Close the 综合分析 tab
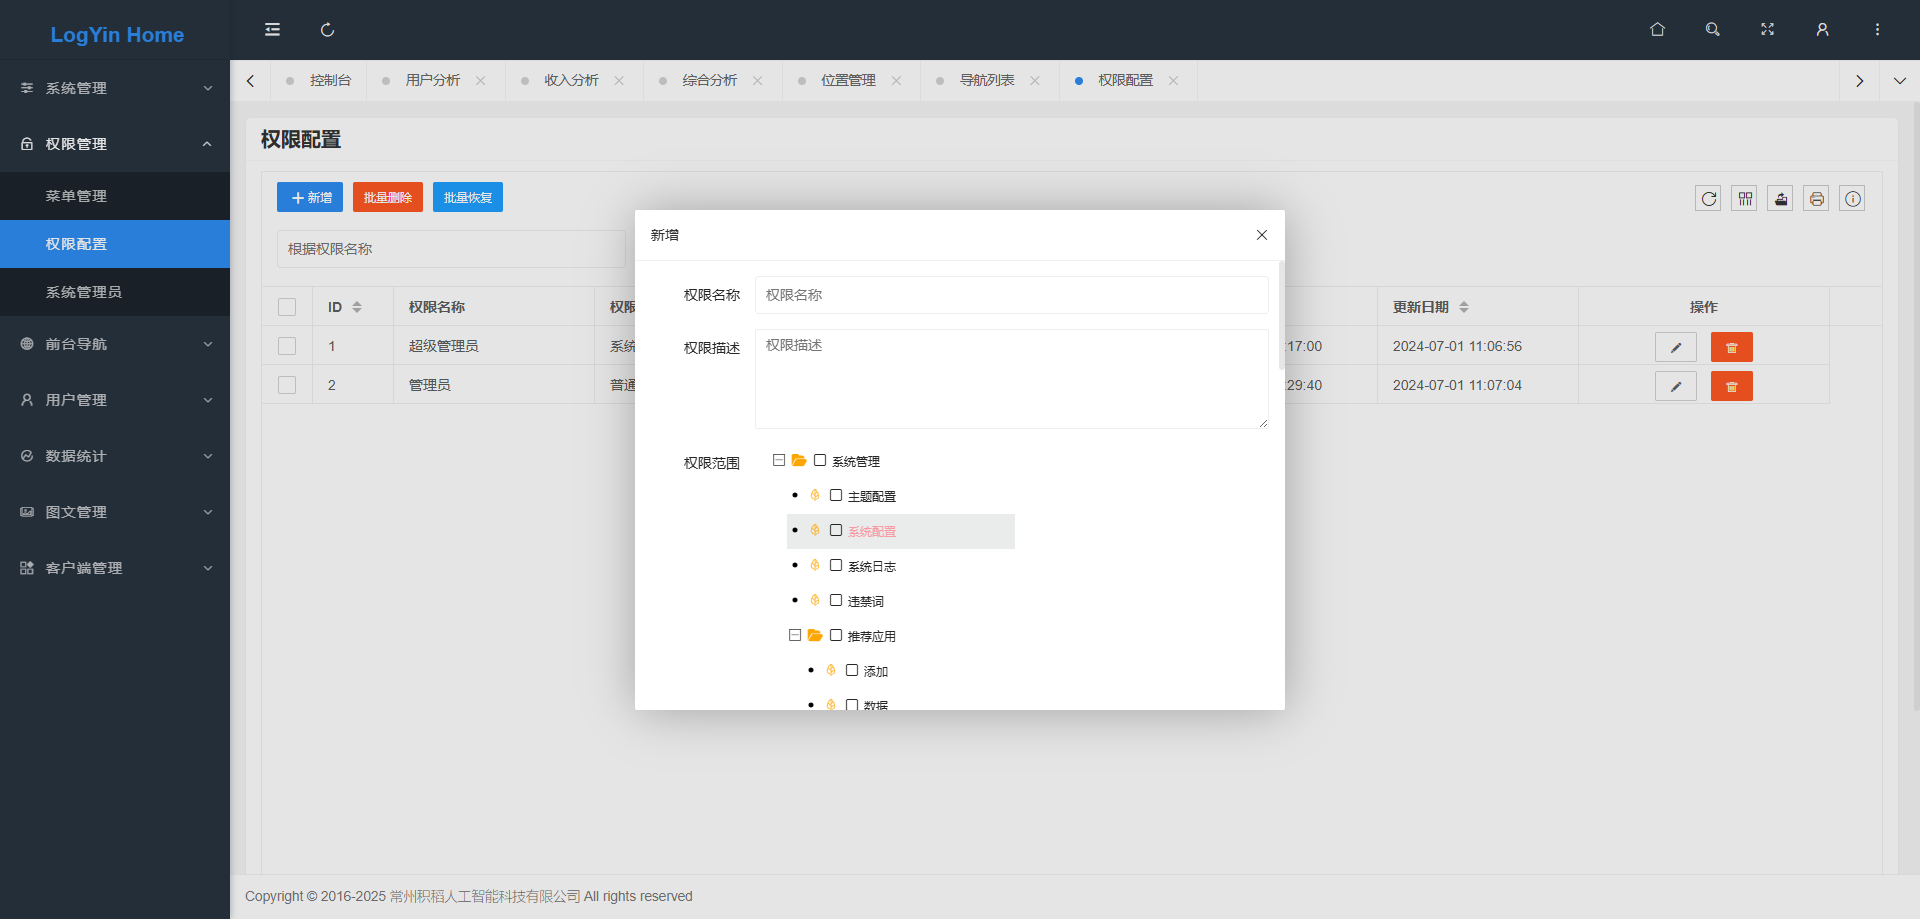The image size is (1920, 919). [x=758, y=81]
